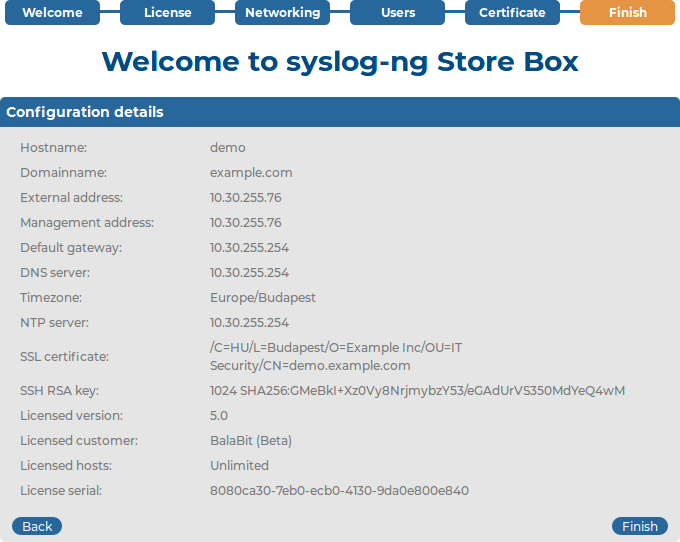Click the 'Licensed customer:' label
The width and height of the screenshot is (680, 542).
coord(79,441)
